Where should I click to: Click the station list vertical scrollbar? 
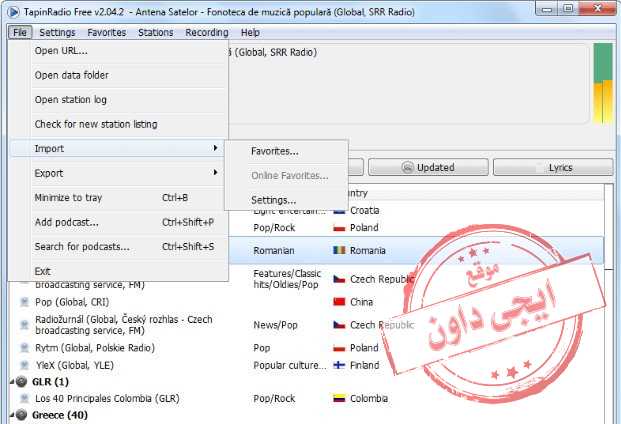pos(610,304)
